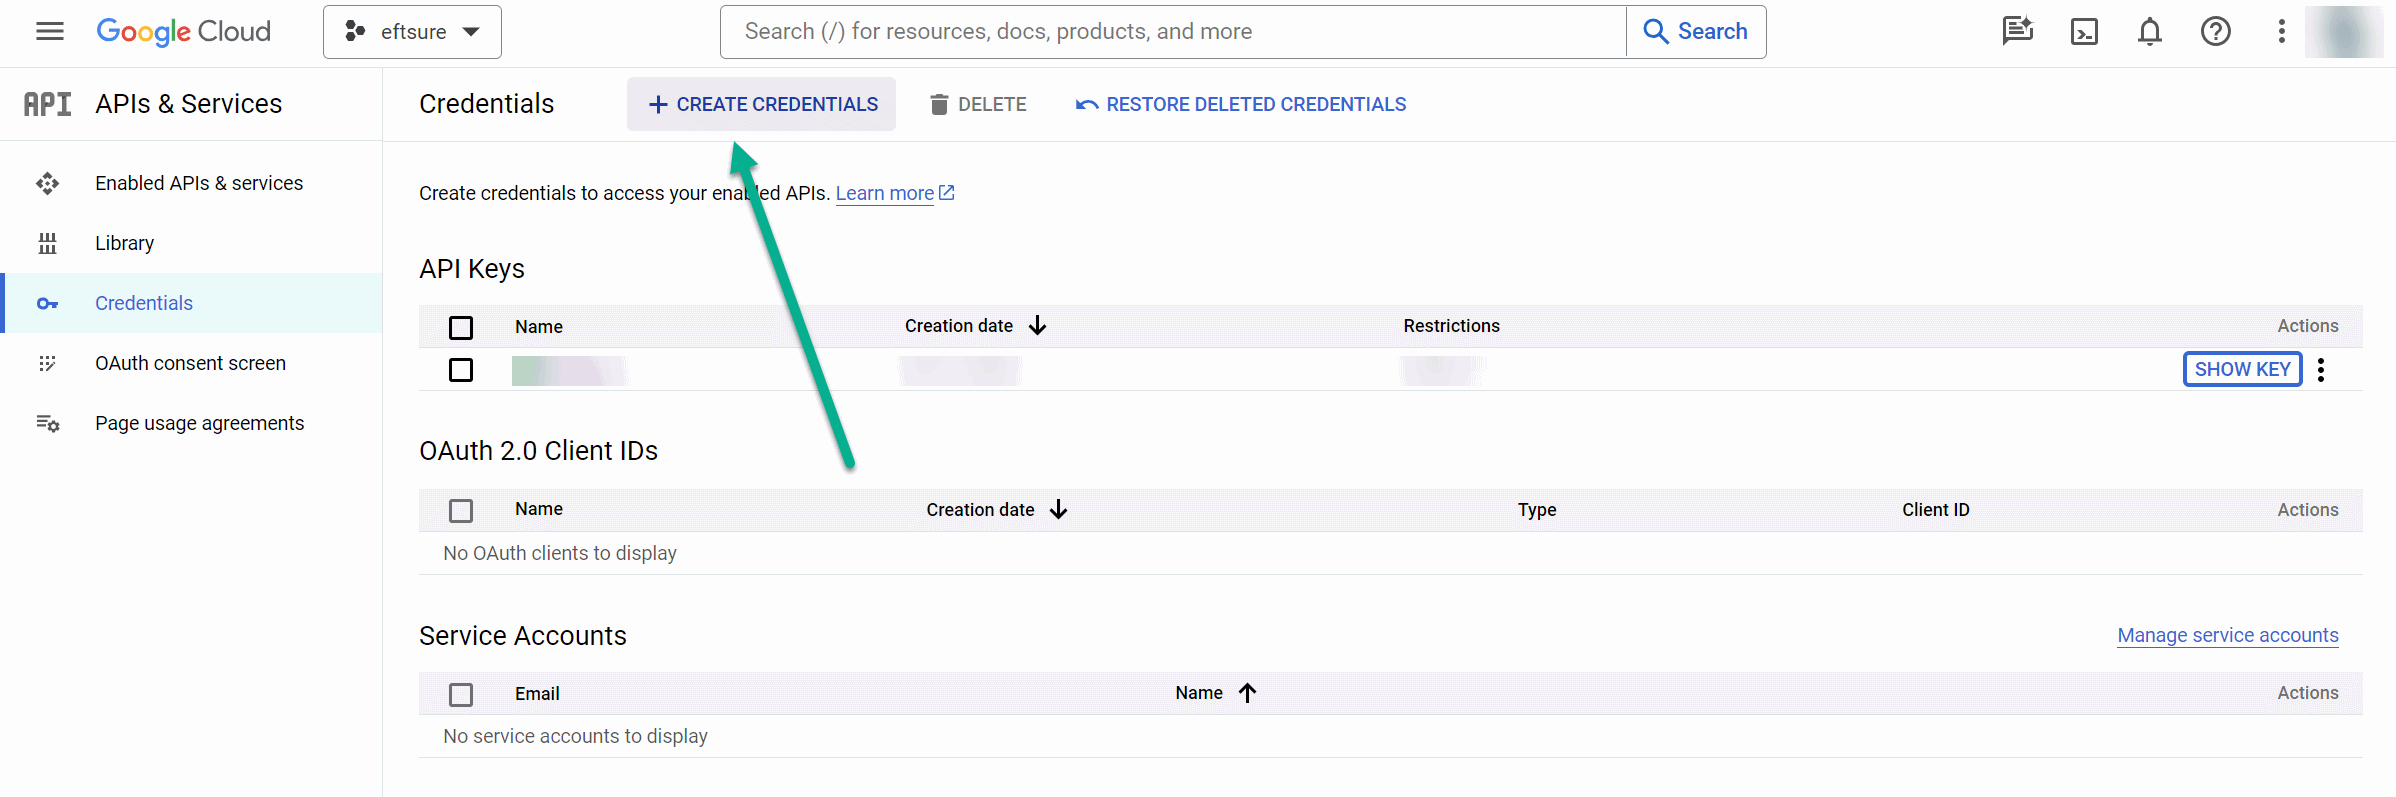Open the blurred user account avatar
This screenshot has width=2396, height=797.
tap(2344, 32)
